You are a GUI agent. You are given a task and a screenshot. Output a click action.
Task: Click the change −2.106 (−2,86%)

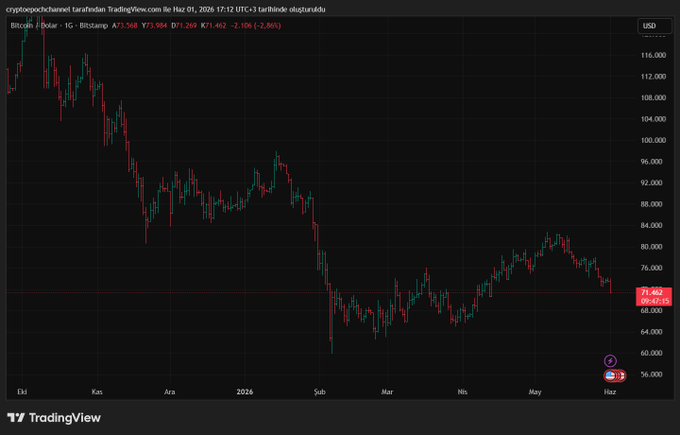point(256,26)
